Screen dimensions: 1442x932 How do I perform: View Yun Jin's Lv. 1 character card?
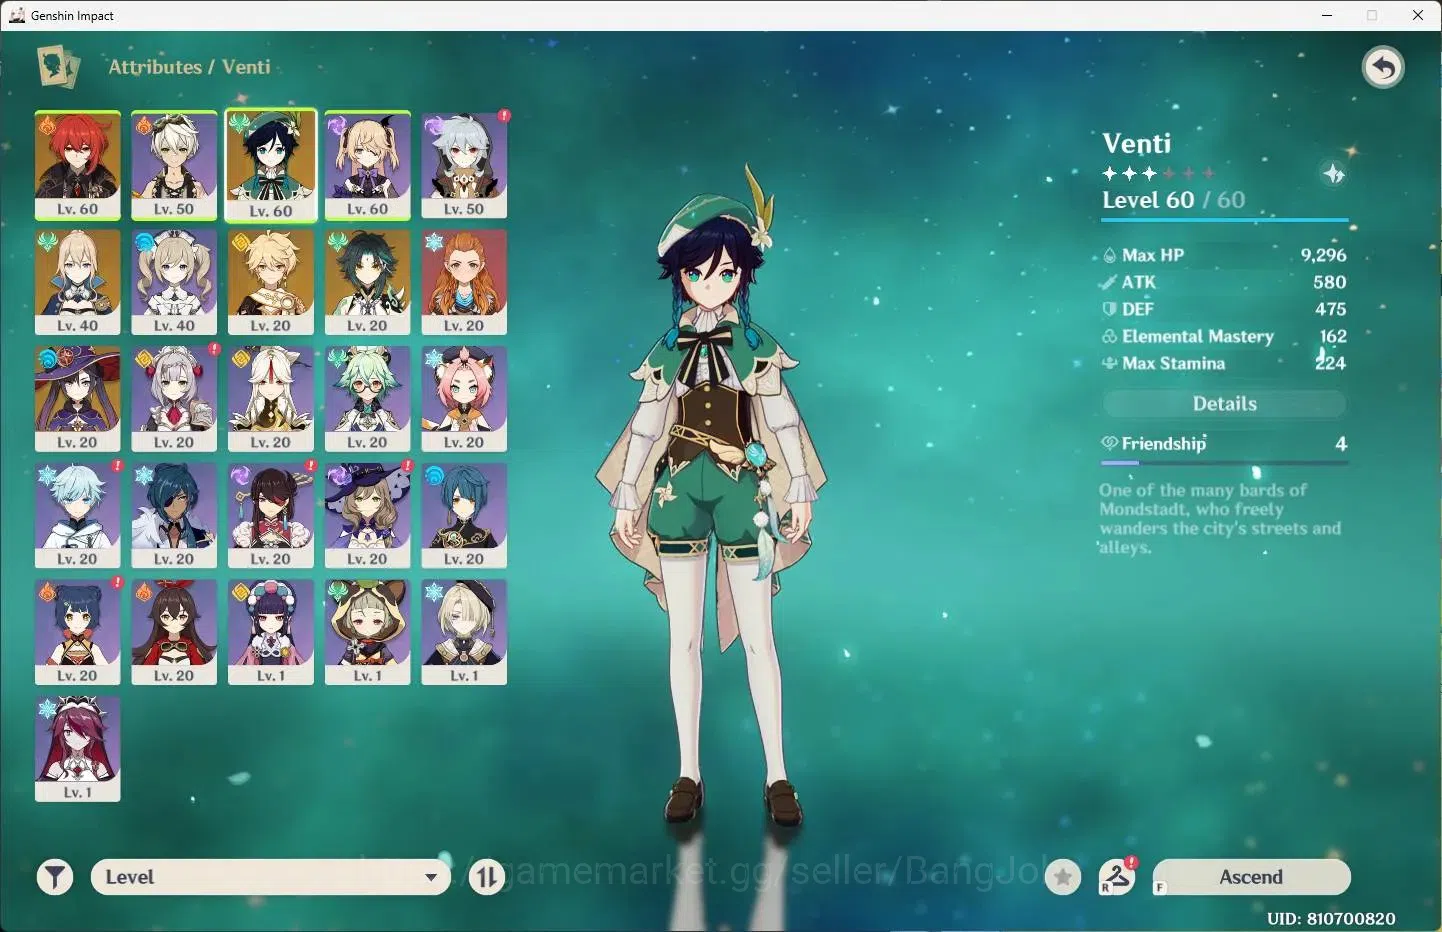(x=271, y=632)
